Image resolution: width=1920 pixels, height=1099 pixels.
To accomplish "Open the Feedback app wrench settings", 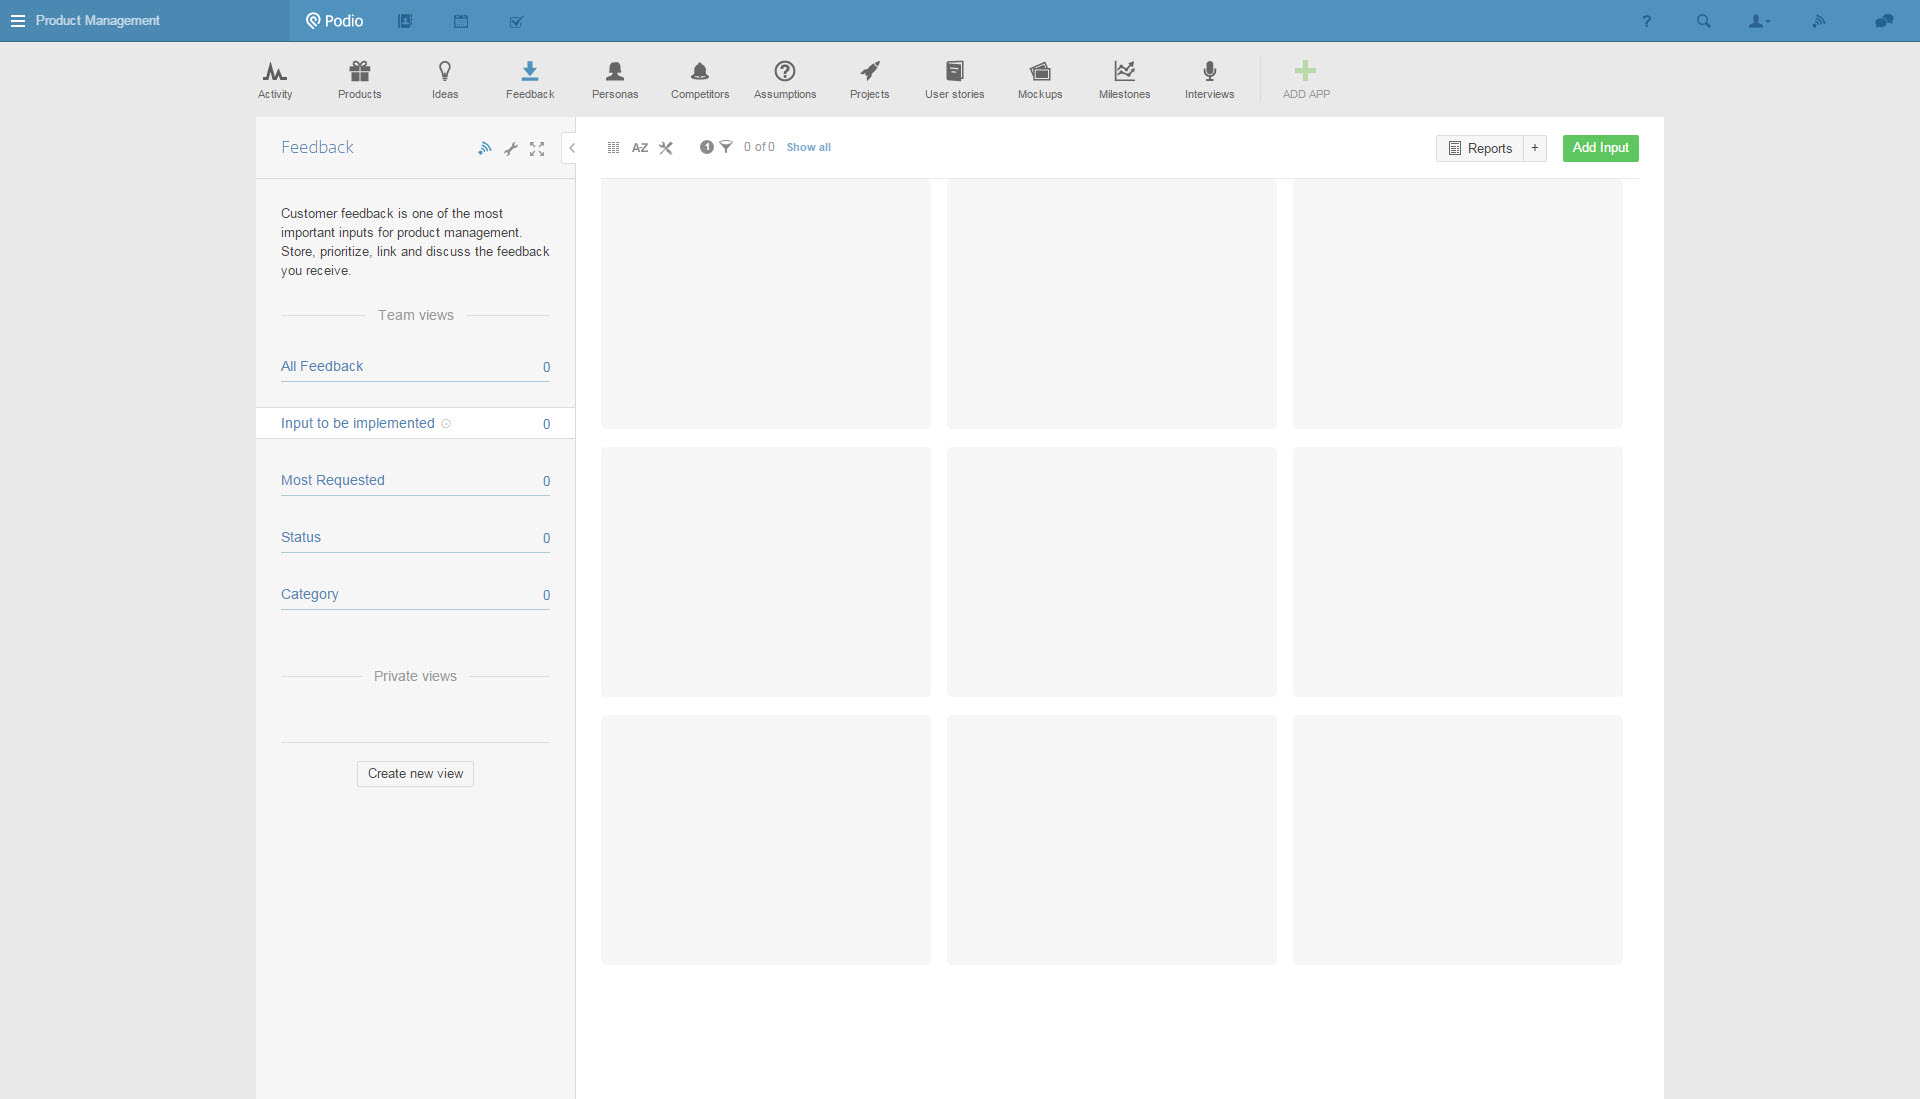I will 511,149.
